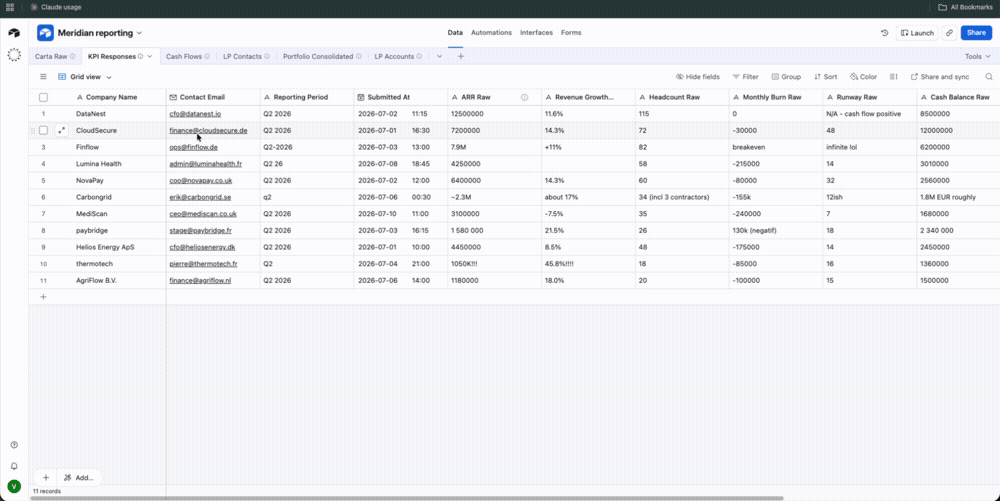Open Share and sync
The width and height of the screenshot is (1000, 501).
(x=939, y=76)
